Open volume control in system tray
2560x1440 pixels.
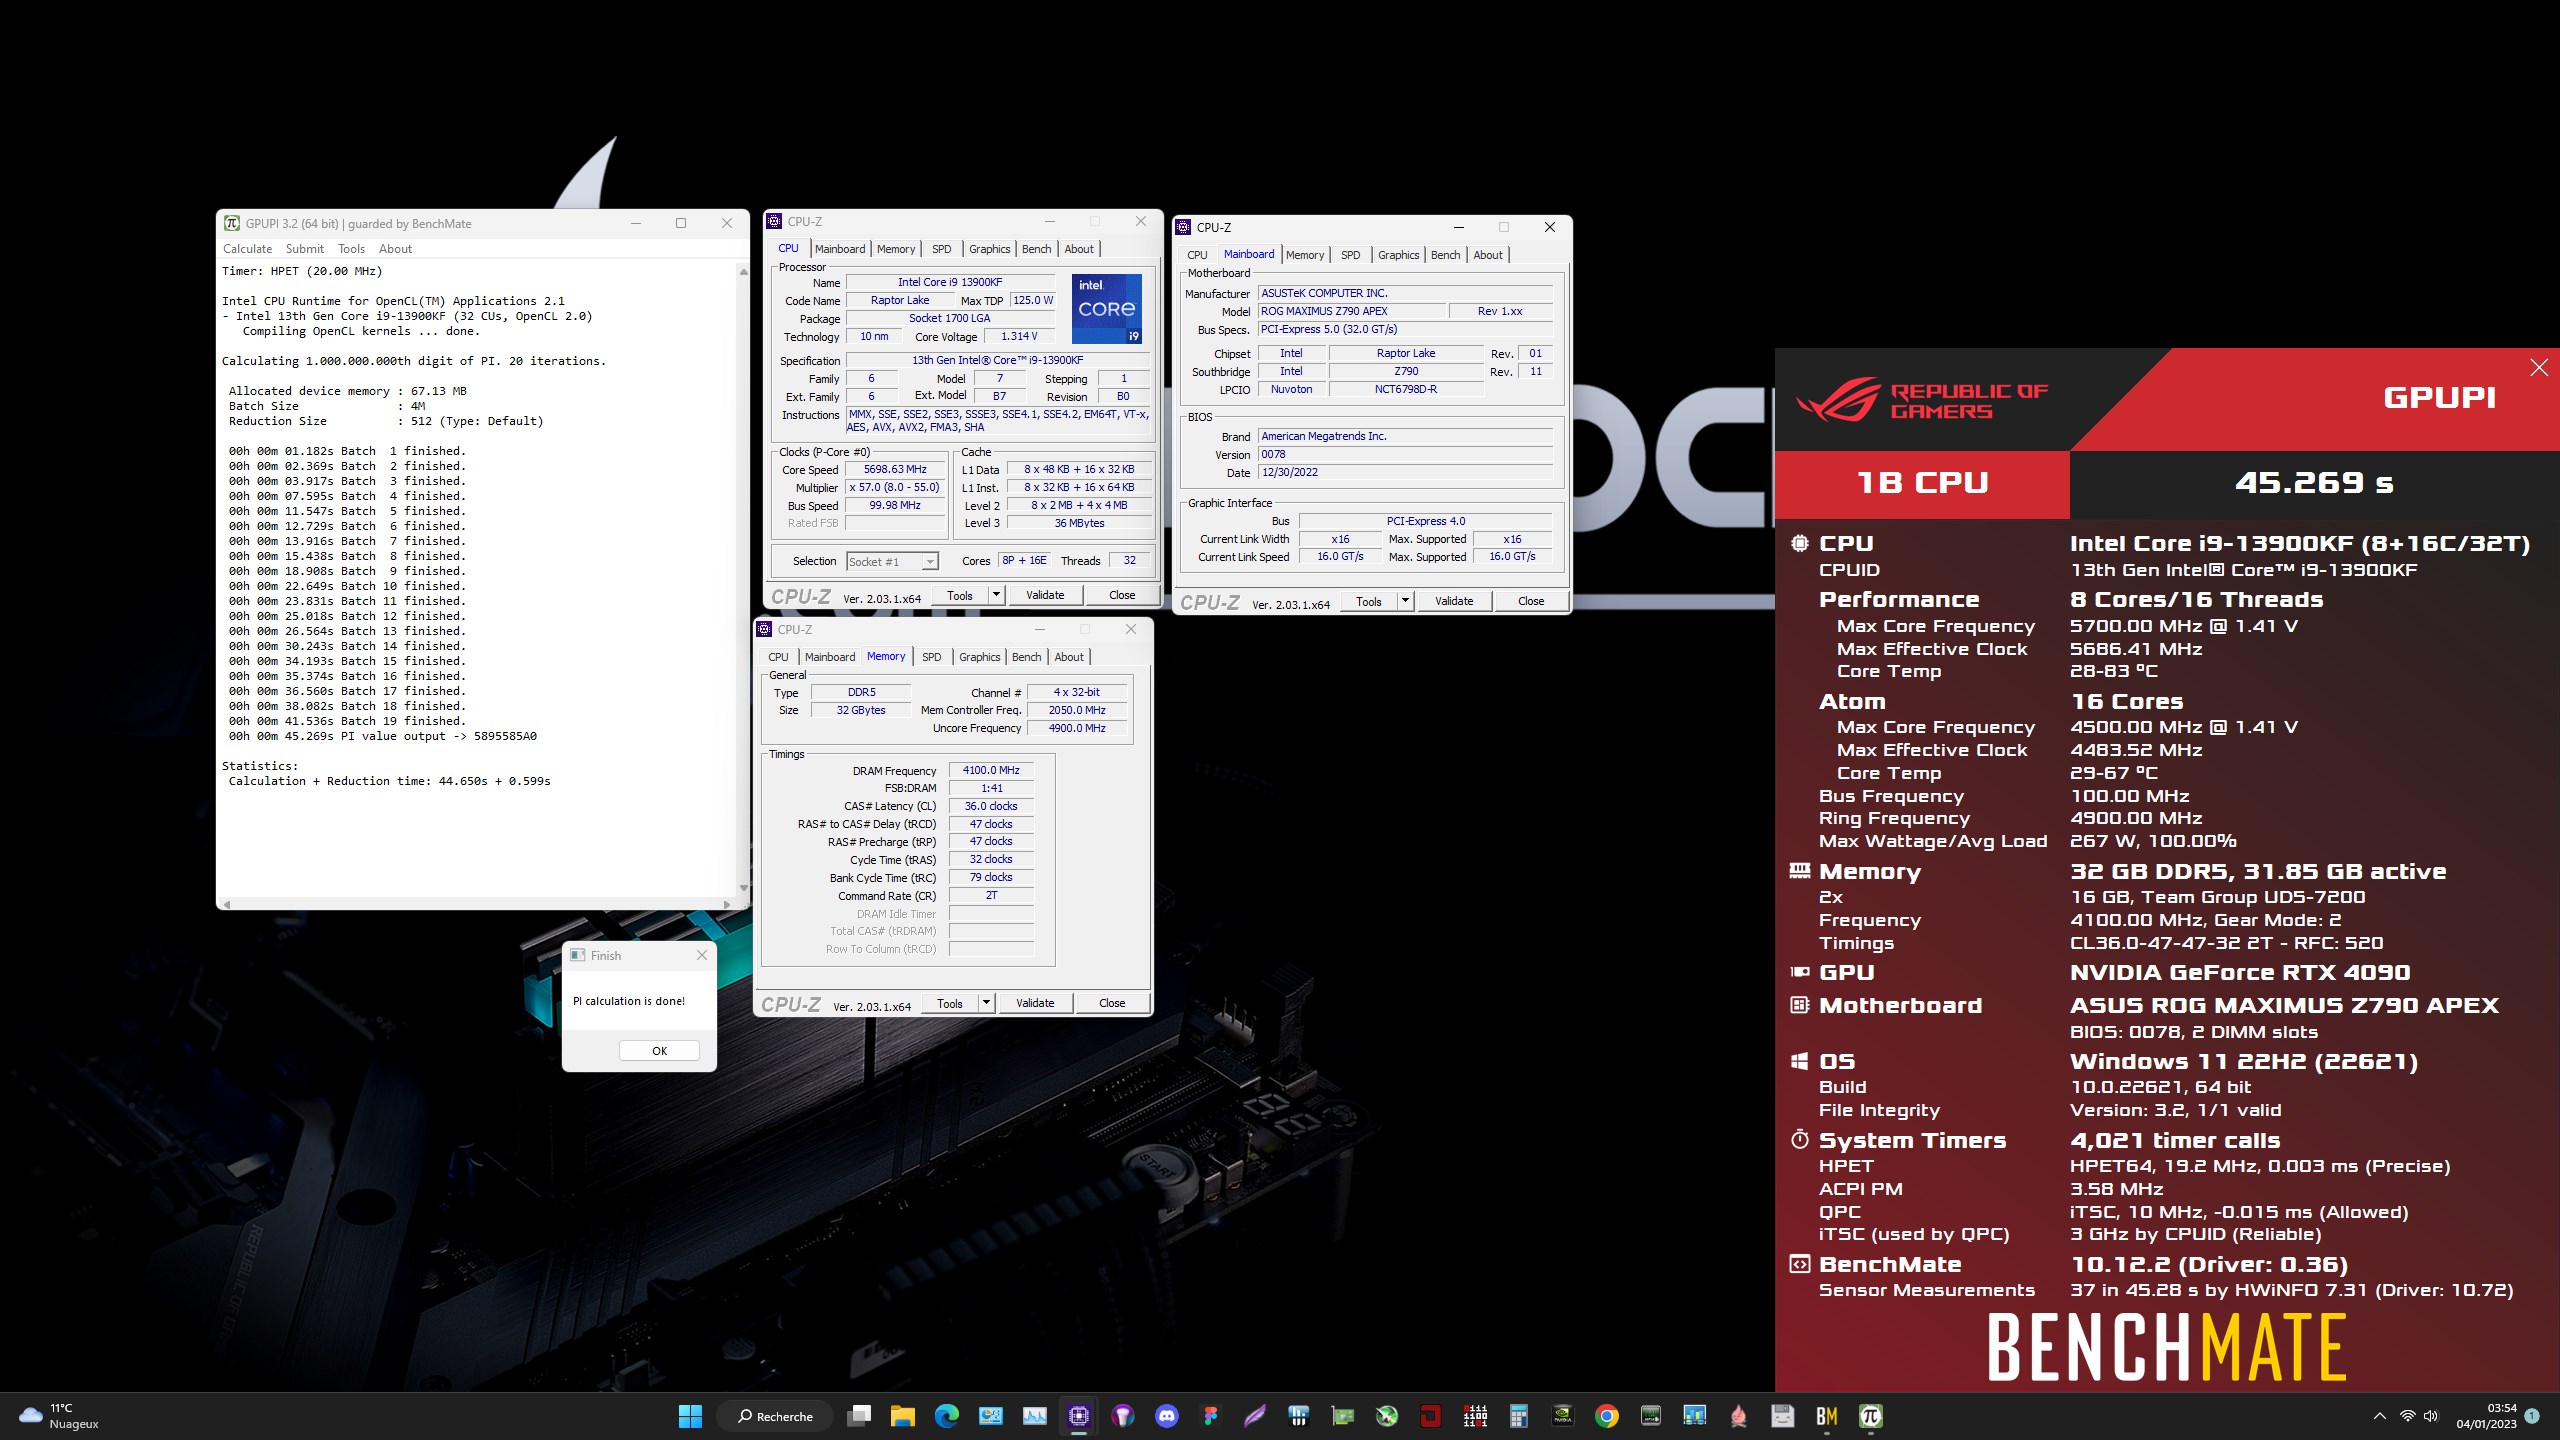click(x=2431, y=1416)
